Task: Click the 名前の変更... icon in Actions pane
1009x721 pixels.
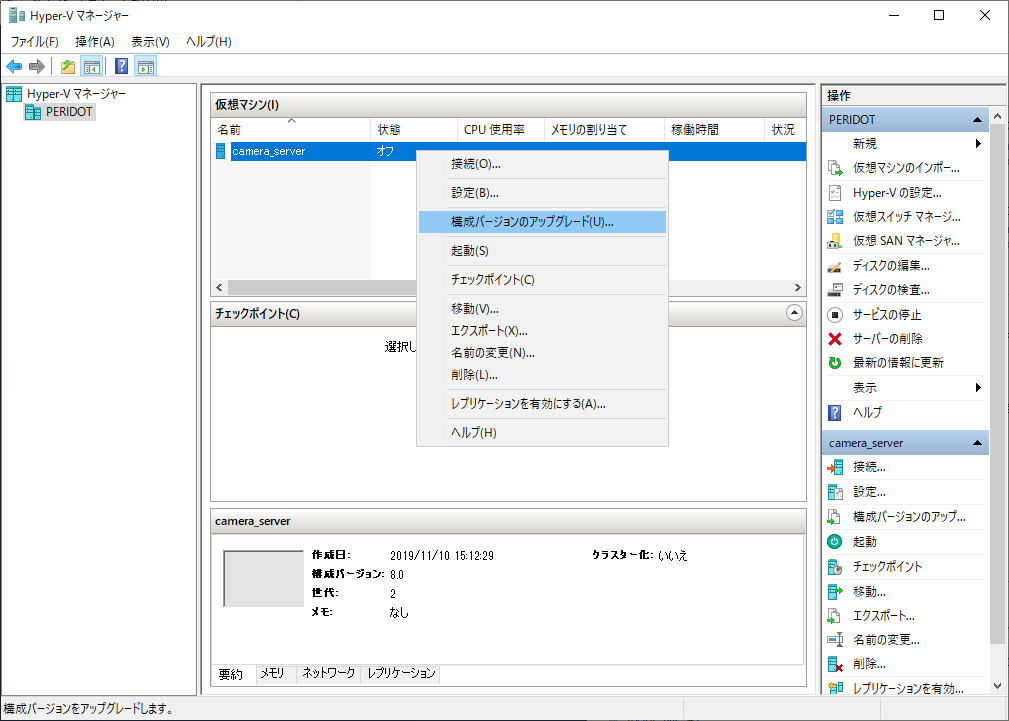Action: pos(835,640)
